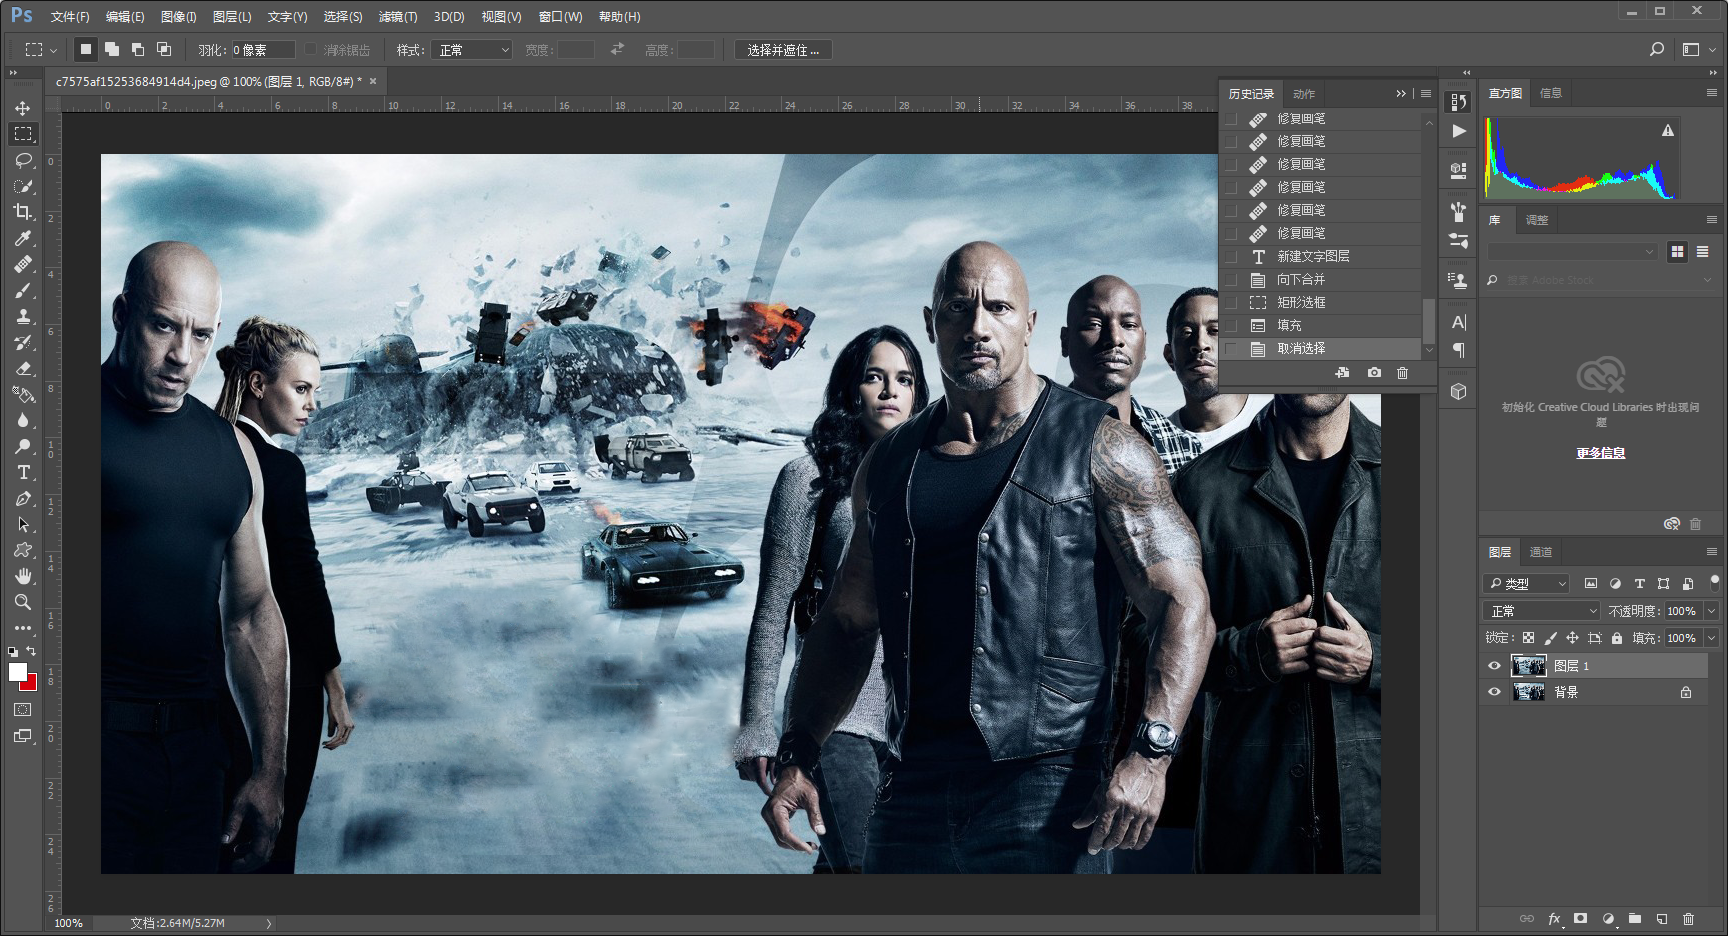Open the tool preset picker arrow
1728x936 pixels.
[x=54, y=50]
